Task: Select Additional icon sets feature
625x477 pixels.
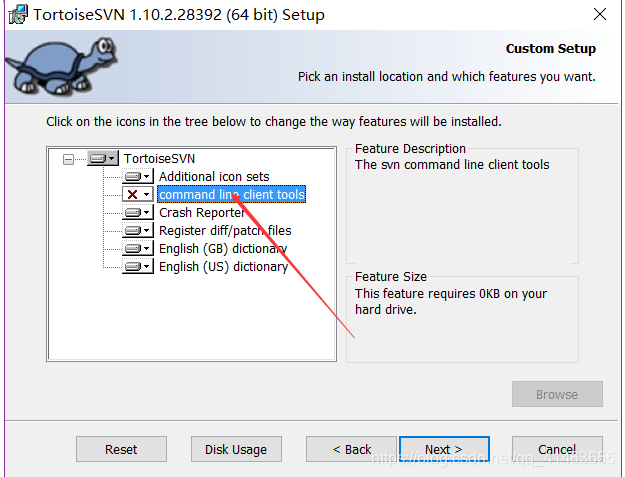Action: 214,177
